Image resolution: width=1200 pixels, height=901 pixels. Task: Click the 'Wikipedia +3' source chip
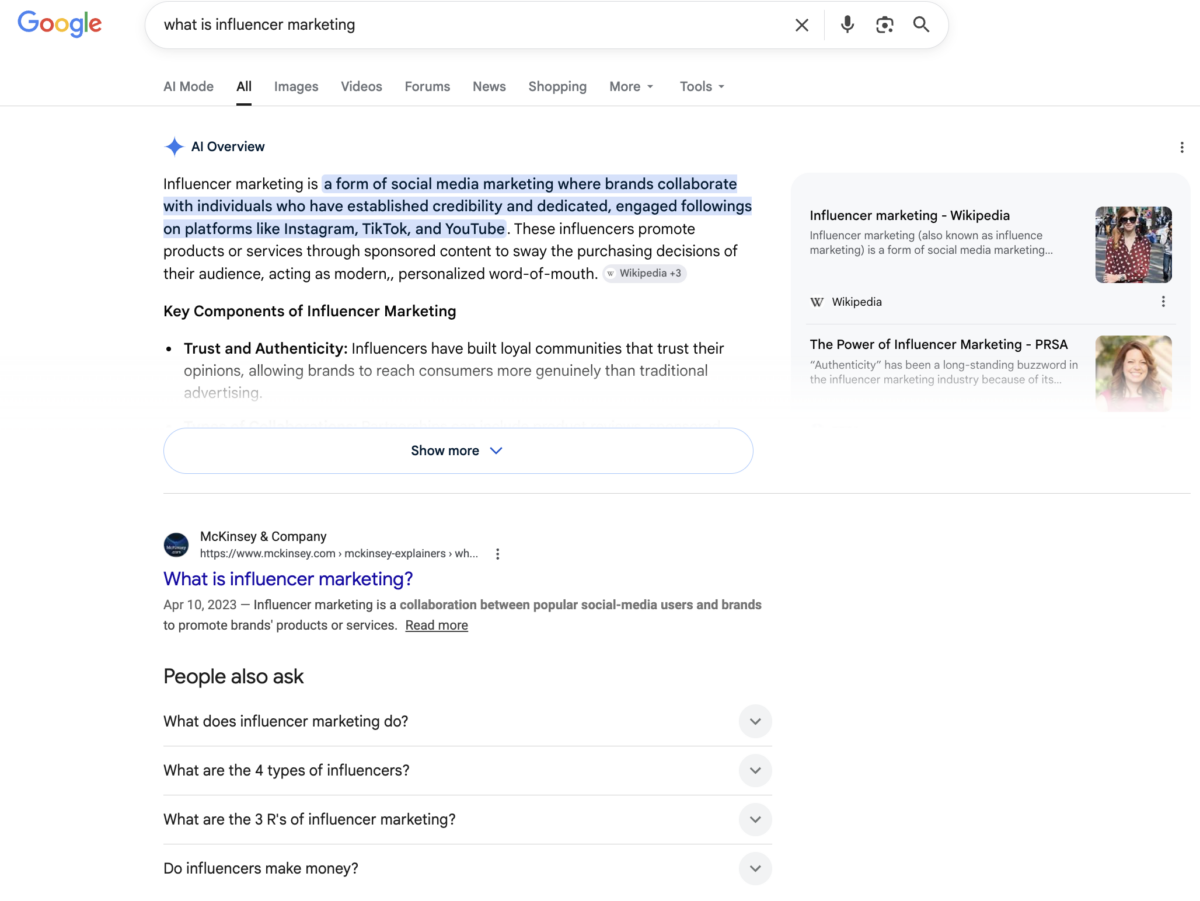644,273
